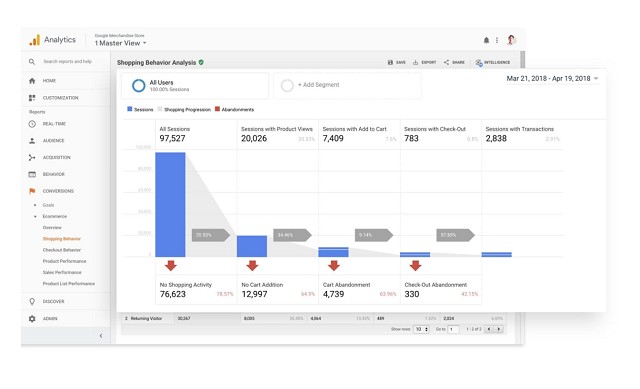Image resolution: width=640 pixels, height=389 pixels.
Task: Click the Real-Time clock icon
Action: click(32, 124)
